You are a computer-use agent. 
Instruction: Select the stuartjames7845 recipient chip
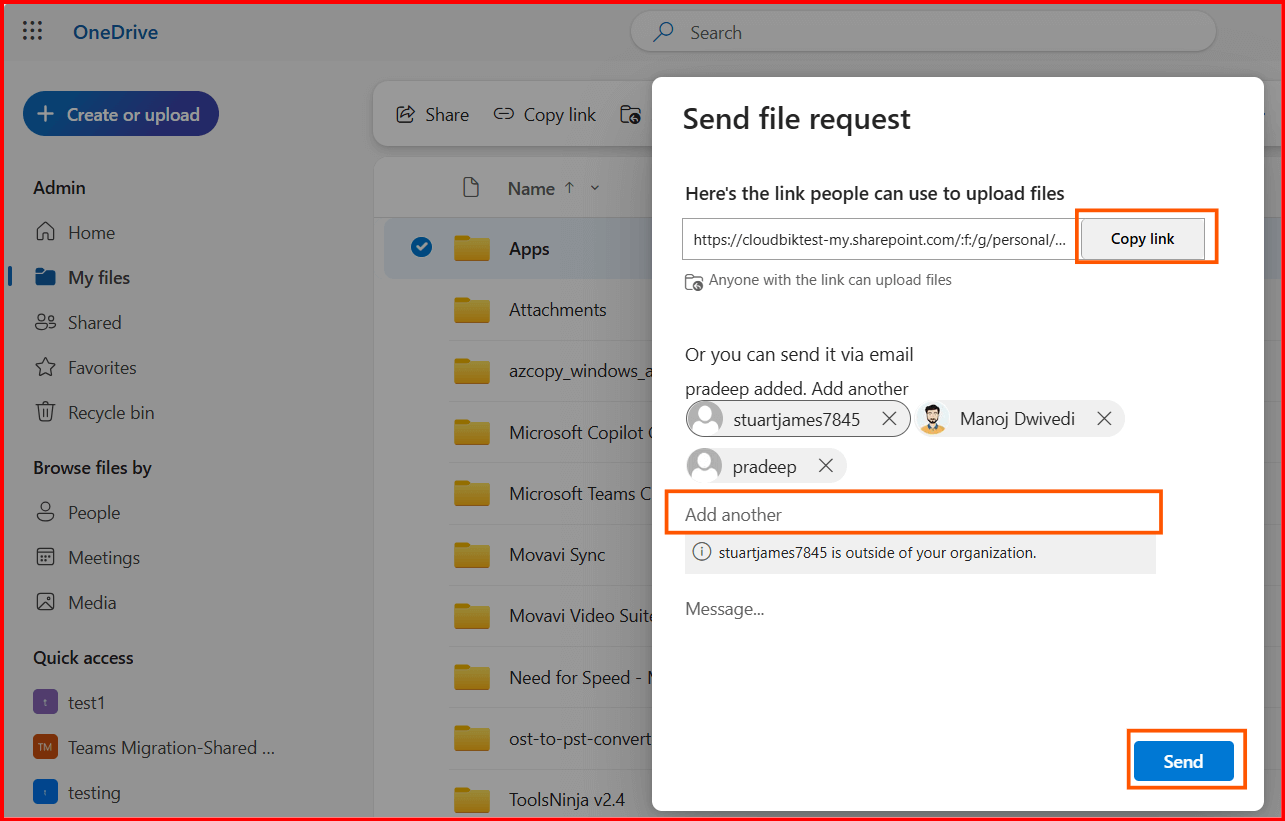coord(796,420)
